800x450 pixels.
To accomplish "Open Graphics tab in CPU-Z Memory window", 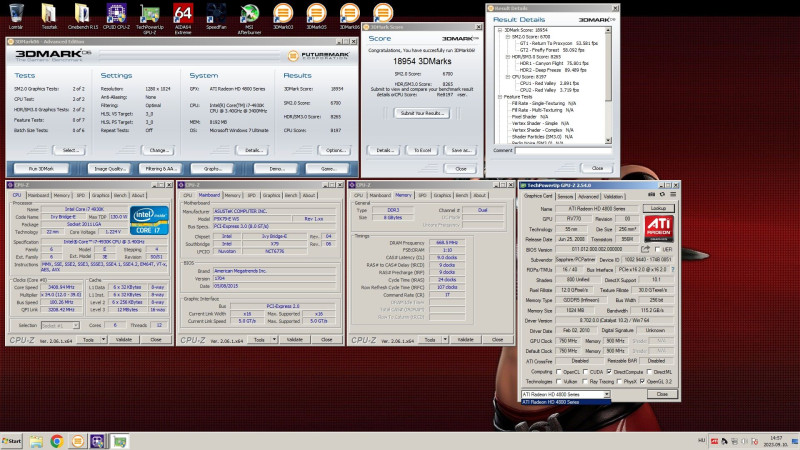I will click(442, 195).
